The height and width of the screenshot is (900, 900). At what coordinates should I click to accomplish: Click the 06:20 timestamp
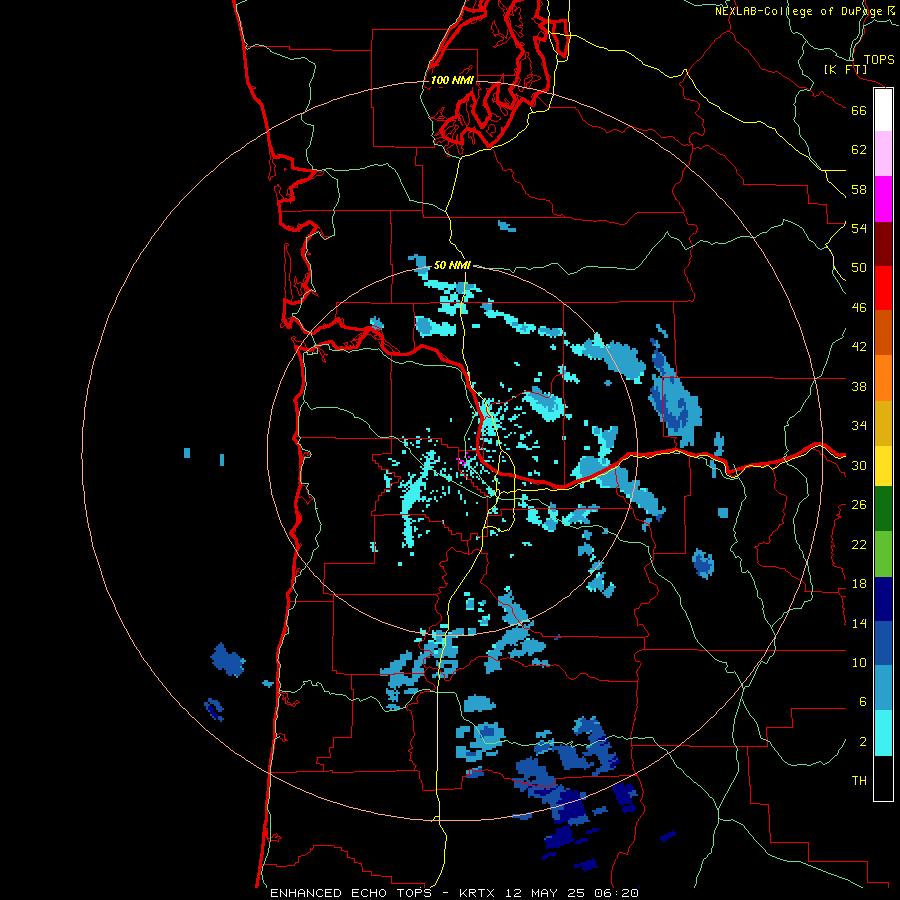[x=616, y=893]
